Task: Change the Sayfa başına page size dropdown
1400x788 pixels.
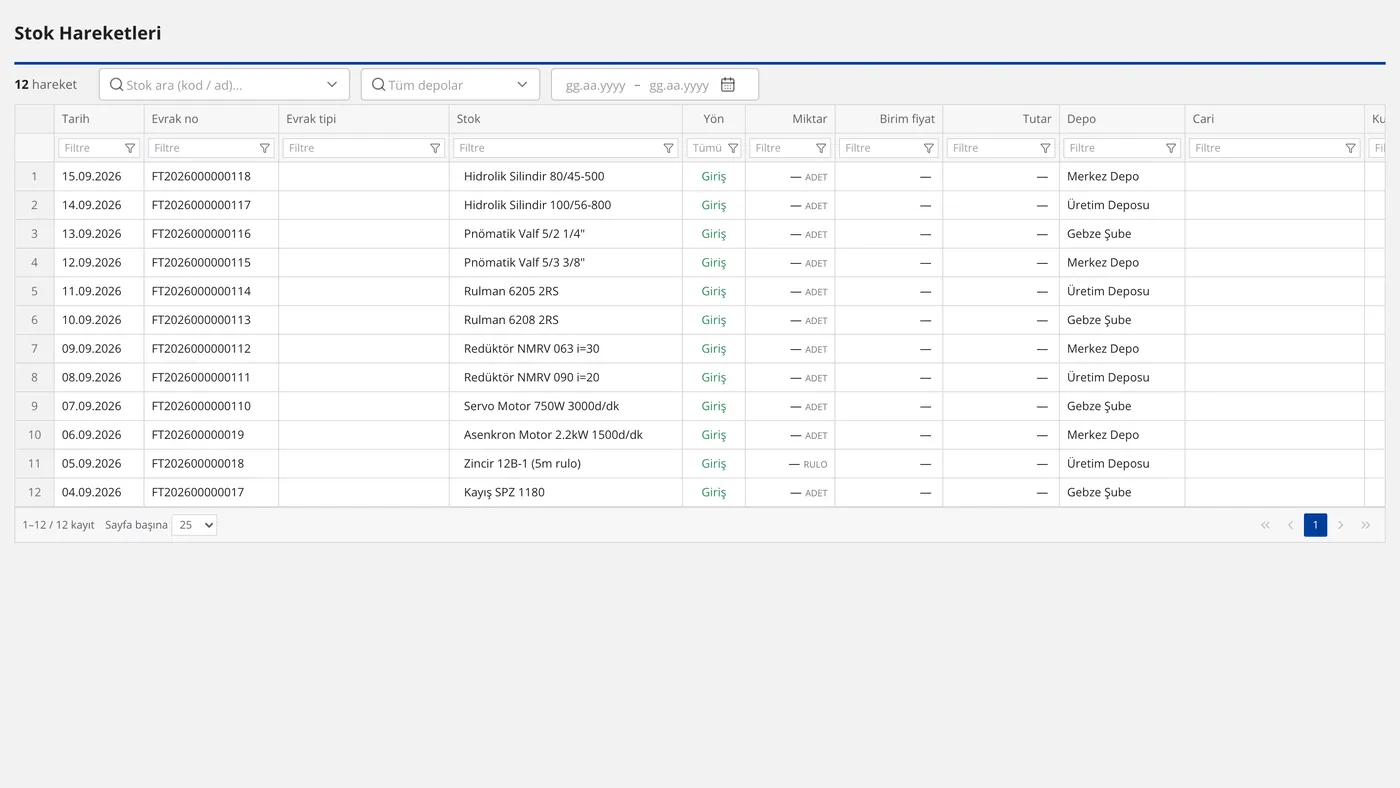Action: click(194, 525)
